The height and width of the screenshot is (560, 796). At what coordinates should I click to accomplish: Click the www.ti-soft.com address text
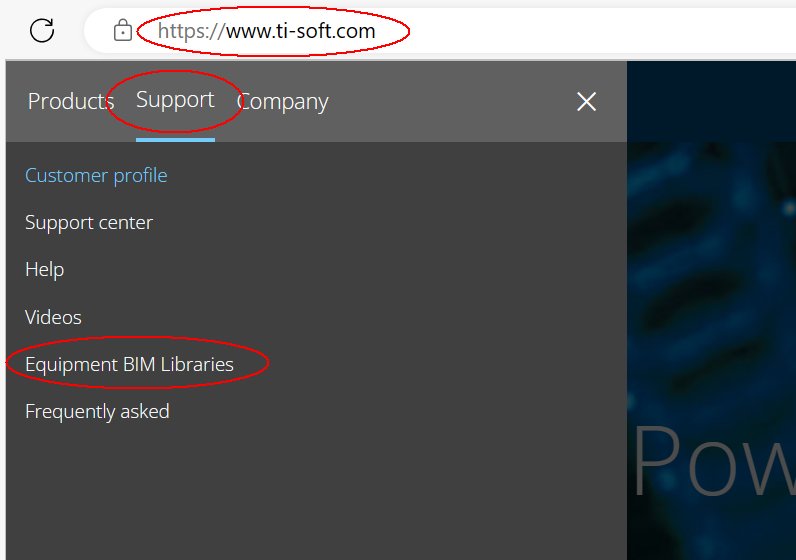click(x=300, y=31)
